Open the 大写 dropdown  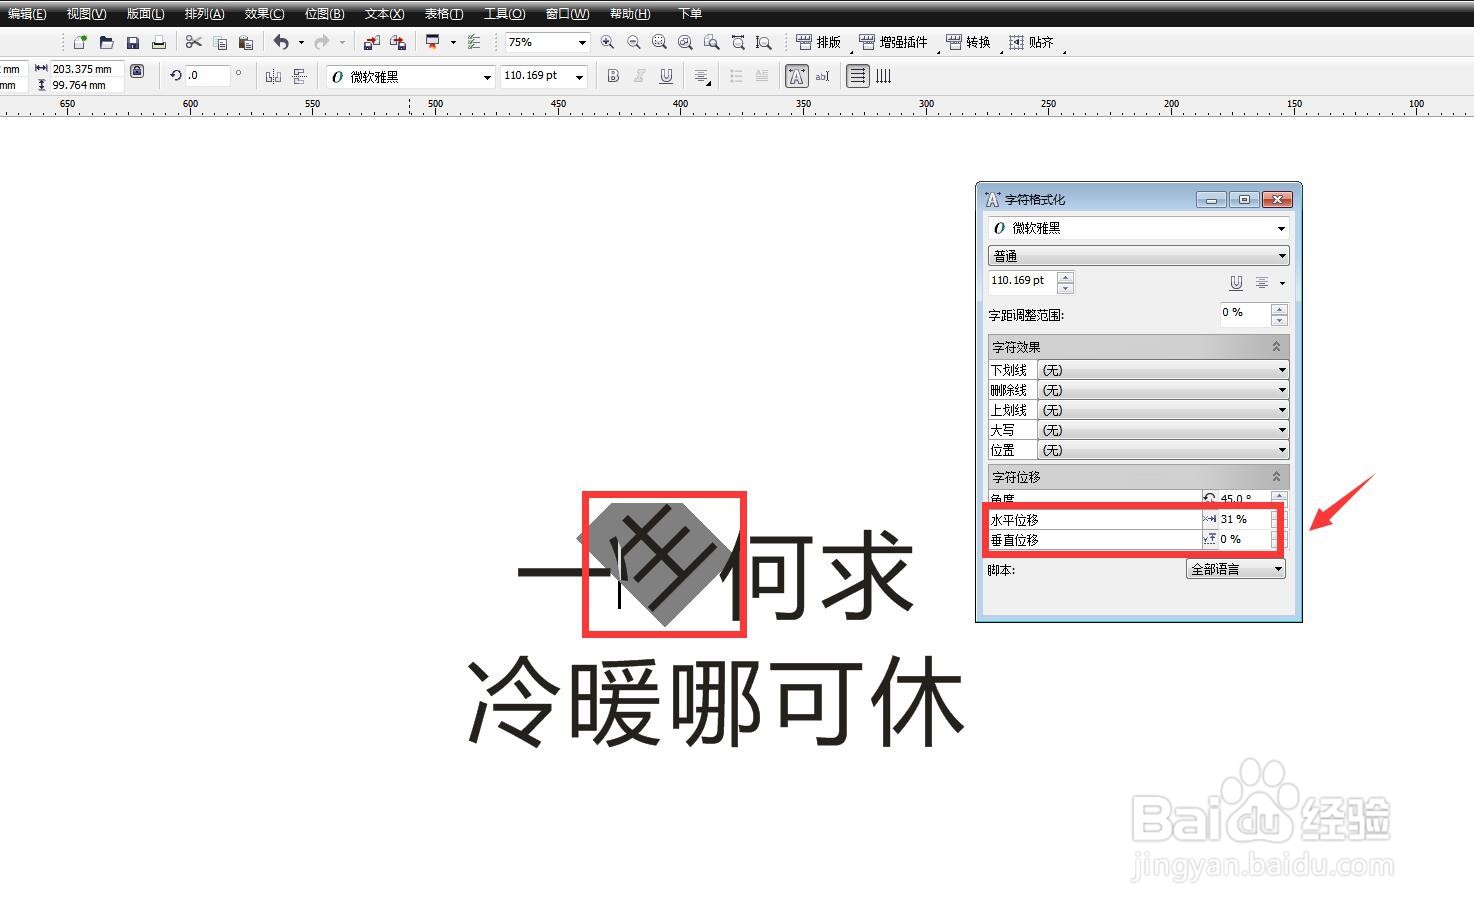(x=1163, y=430)
